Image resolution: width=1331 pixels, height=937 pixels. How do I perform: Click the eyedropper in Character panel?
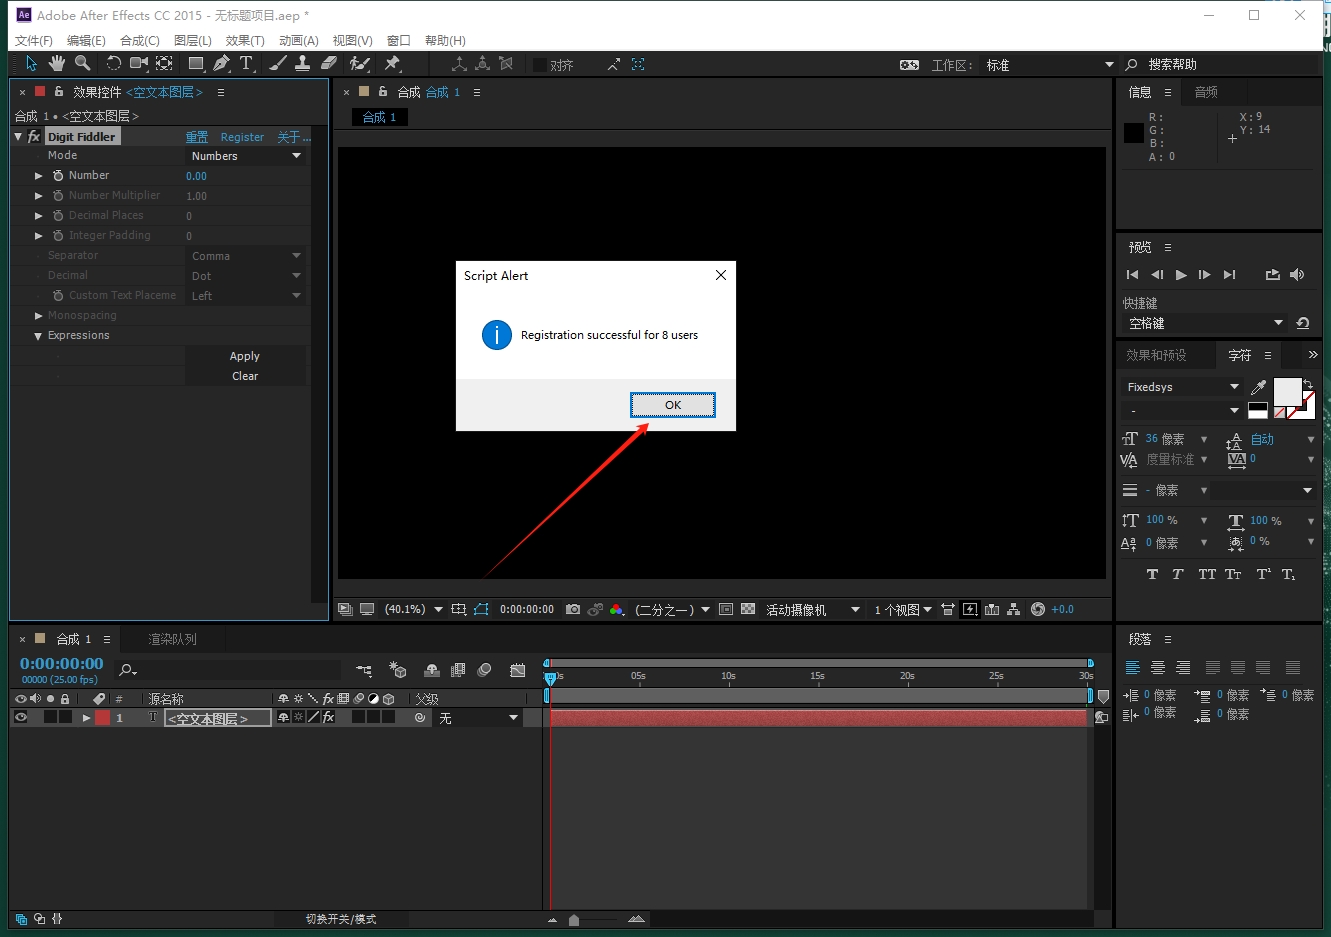tap(1258, 387)
